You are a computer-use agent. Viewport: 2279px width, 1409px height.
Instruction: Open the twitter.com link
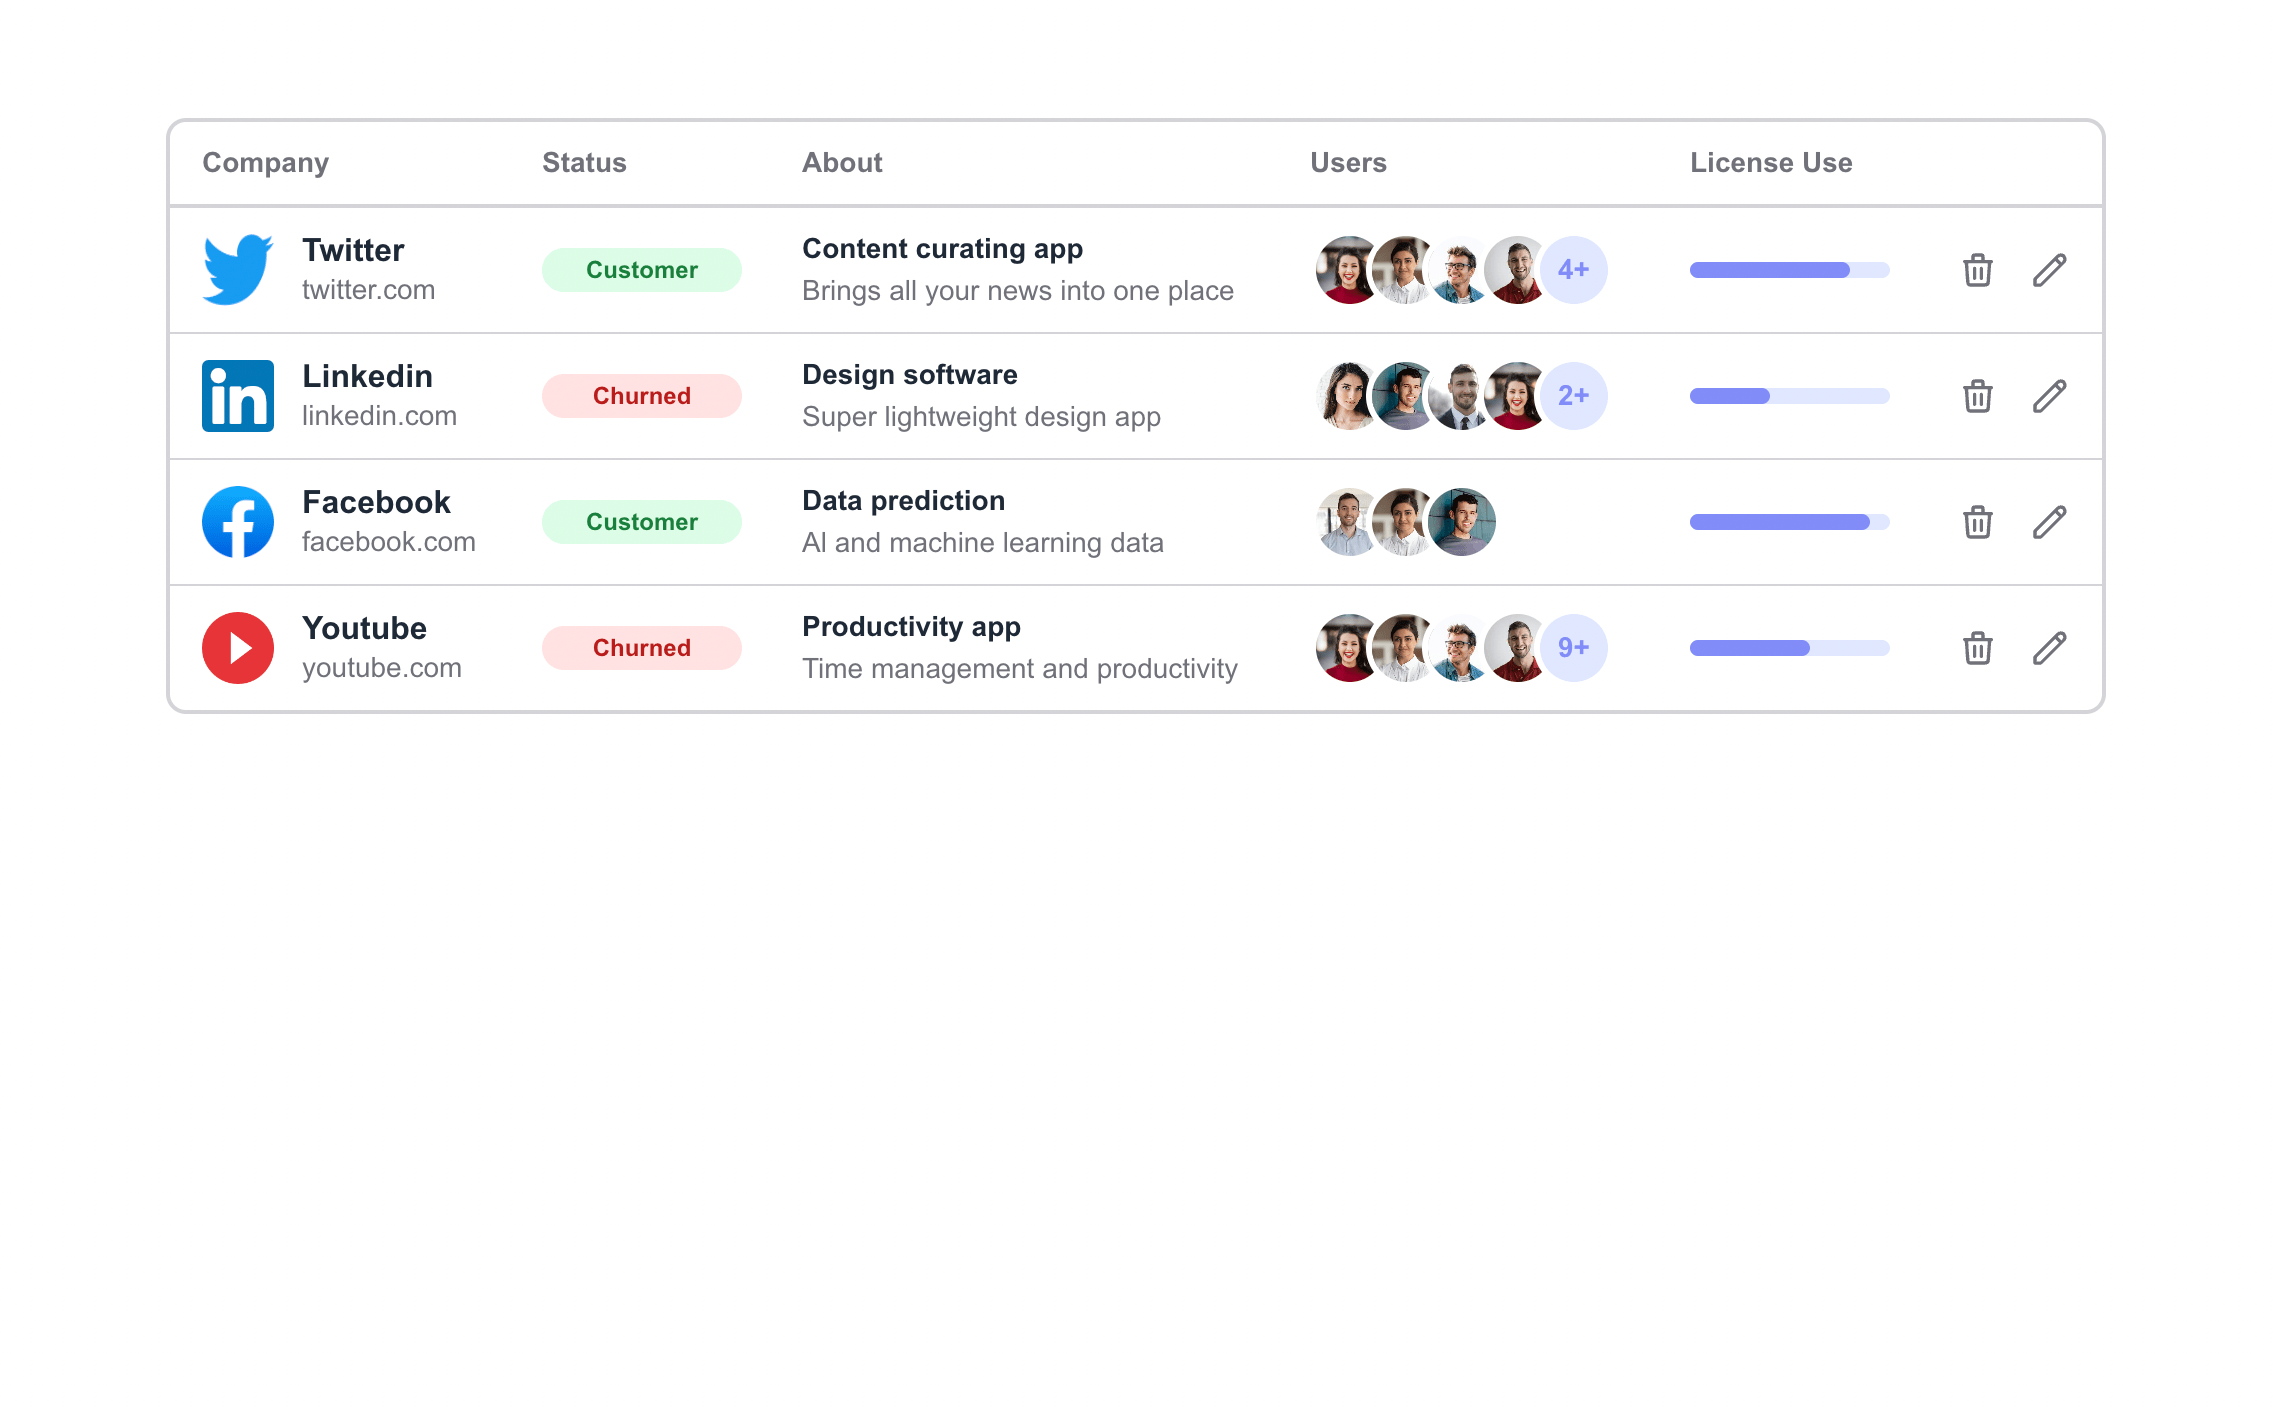[369, 290]
